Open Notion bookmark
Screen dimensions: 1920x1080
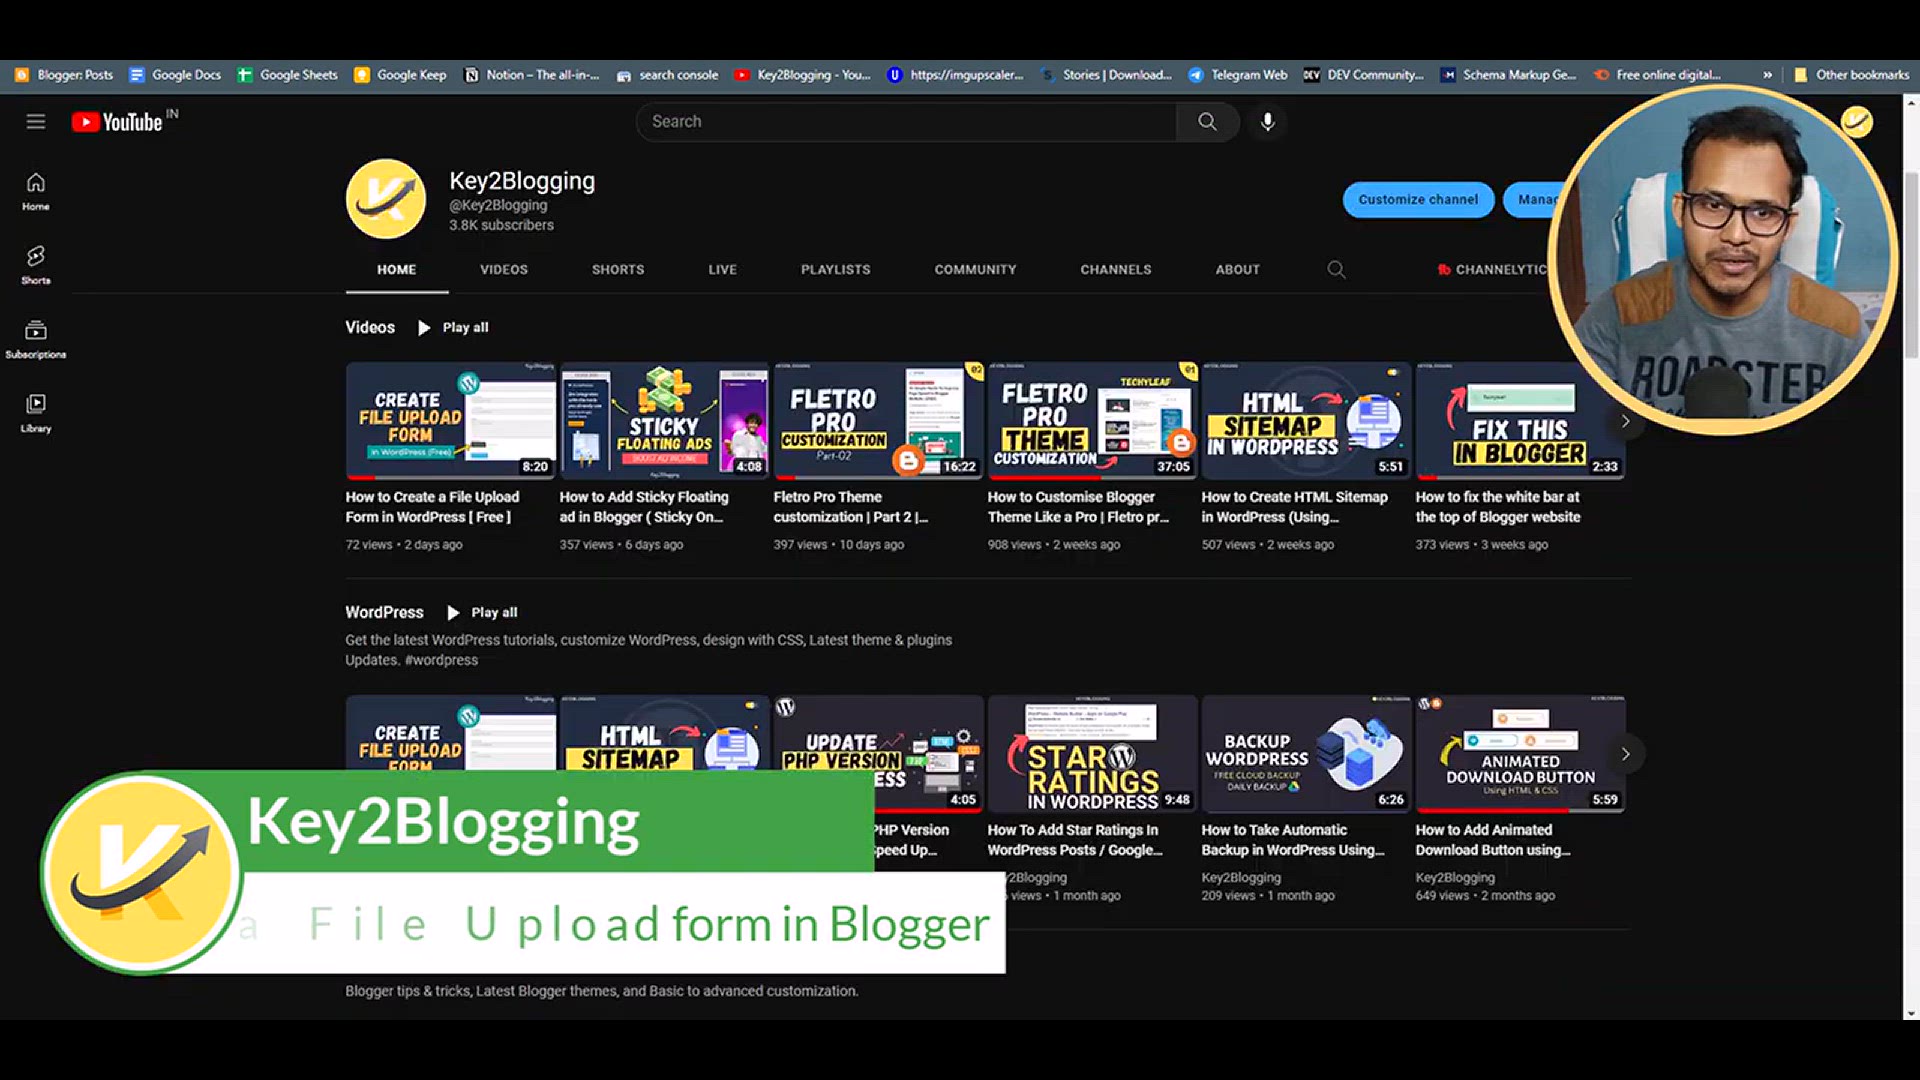click(x=532, y=75)
